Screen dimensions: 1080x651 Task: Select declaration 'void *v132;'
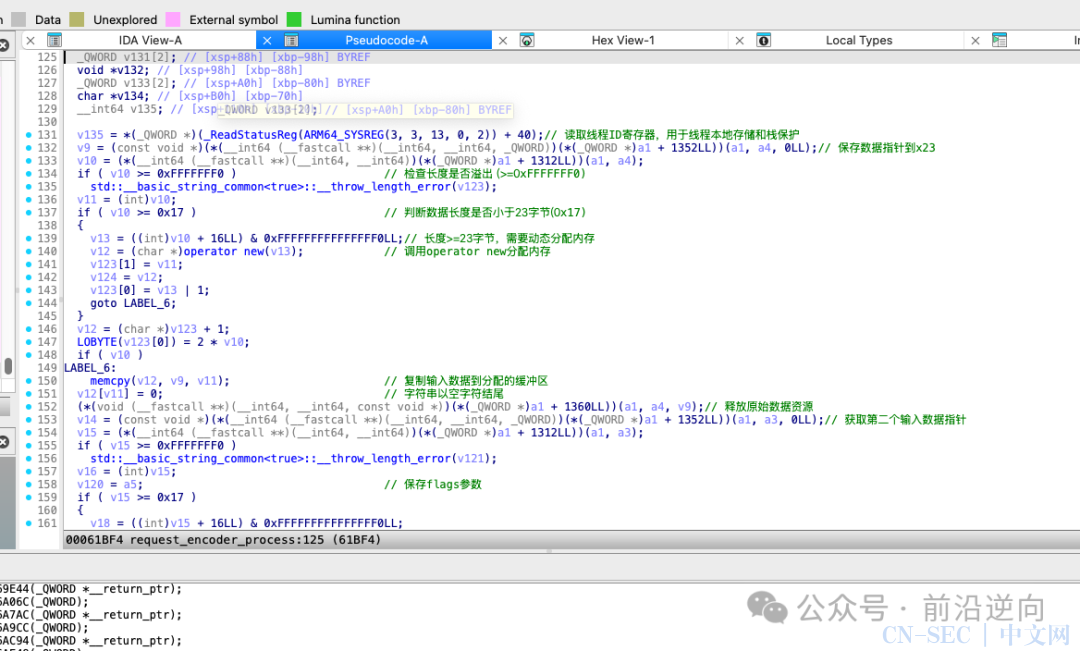(x=113, y=70)
